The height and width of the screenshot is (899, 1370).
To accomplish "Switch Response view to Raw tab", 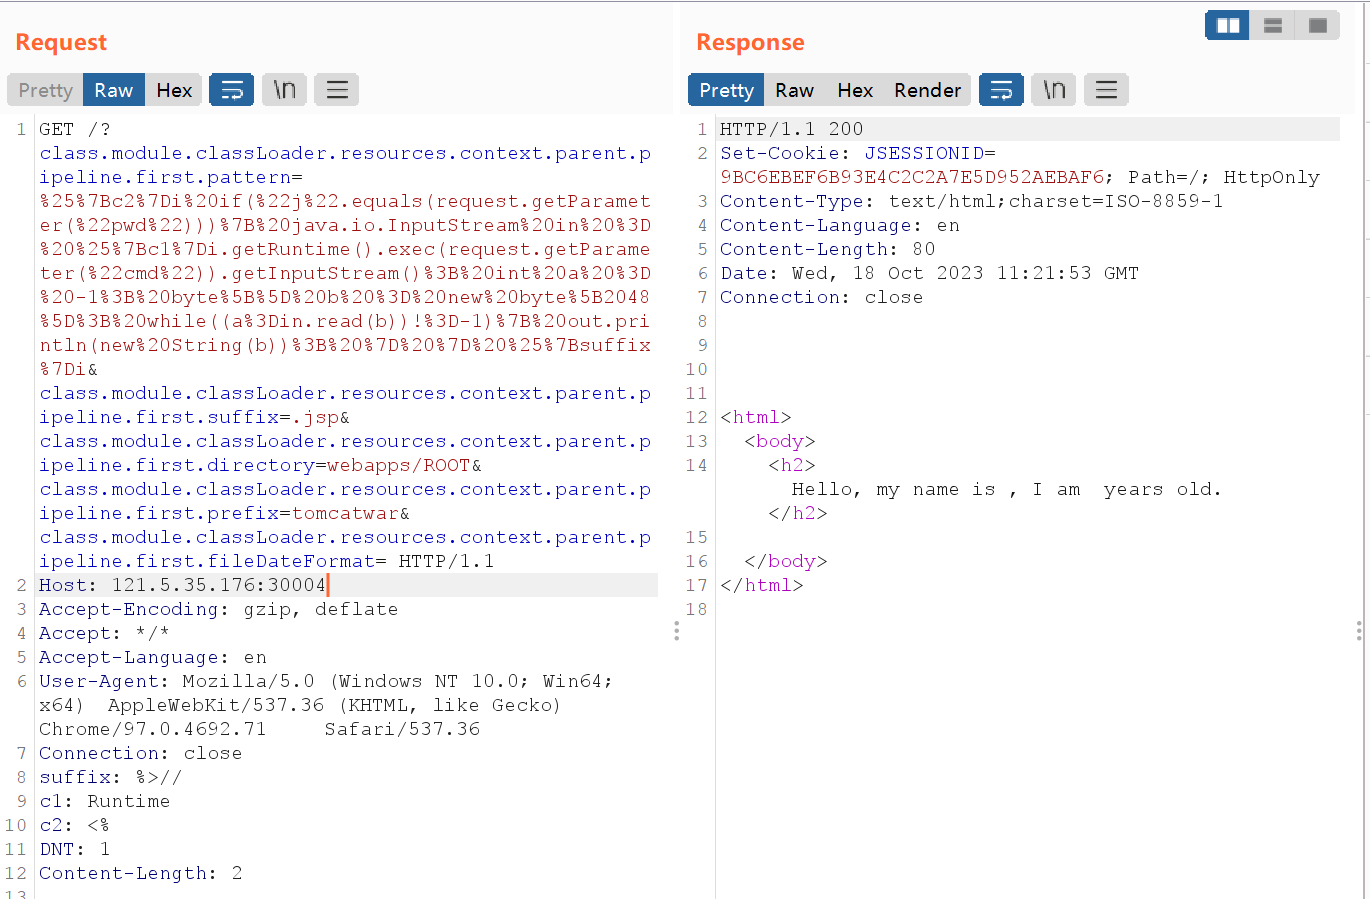I will point(795,90).
